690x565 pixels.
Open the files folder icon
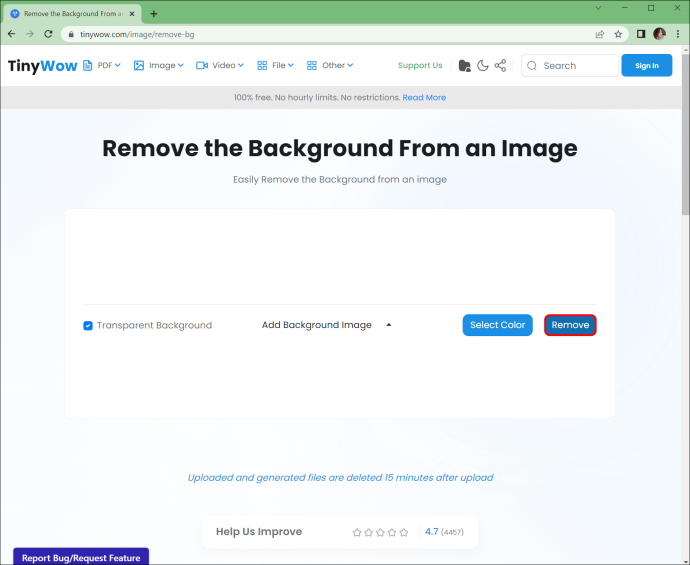click(x=464, y=66)
